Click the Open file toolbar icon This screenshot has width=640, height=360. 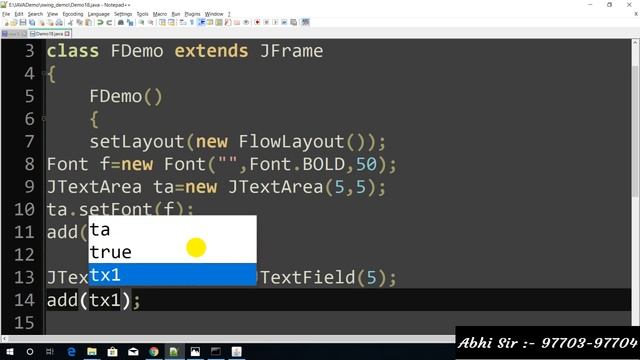(14, 22)
